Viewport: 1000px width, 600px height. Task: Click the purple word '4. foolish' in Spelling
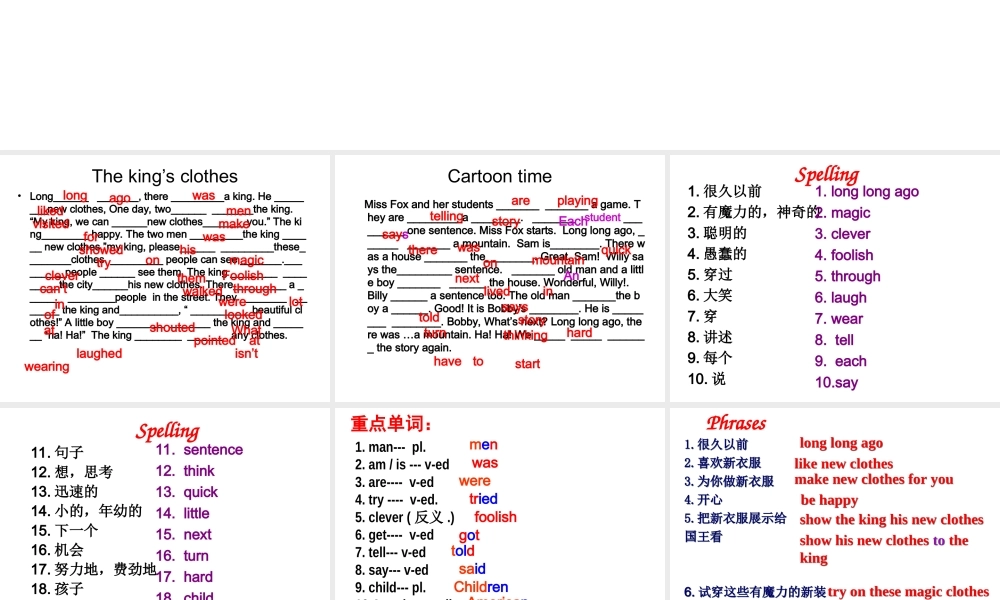click(844, 255)
